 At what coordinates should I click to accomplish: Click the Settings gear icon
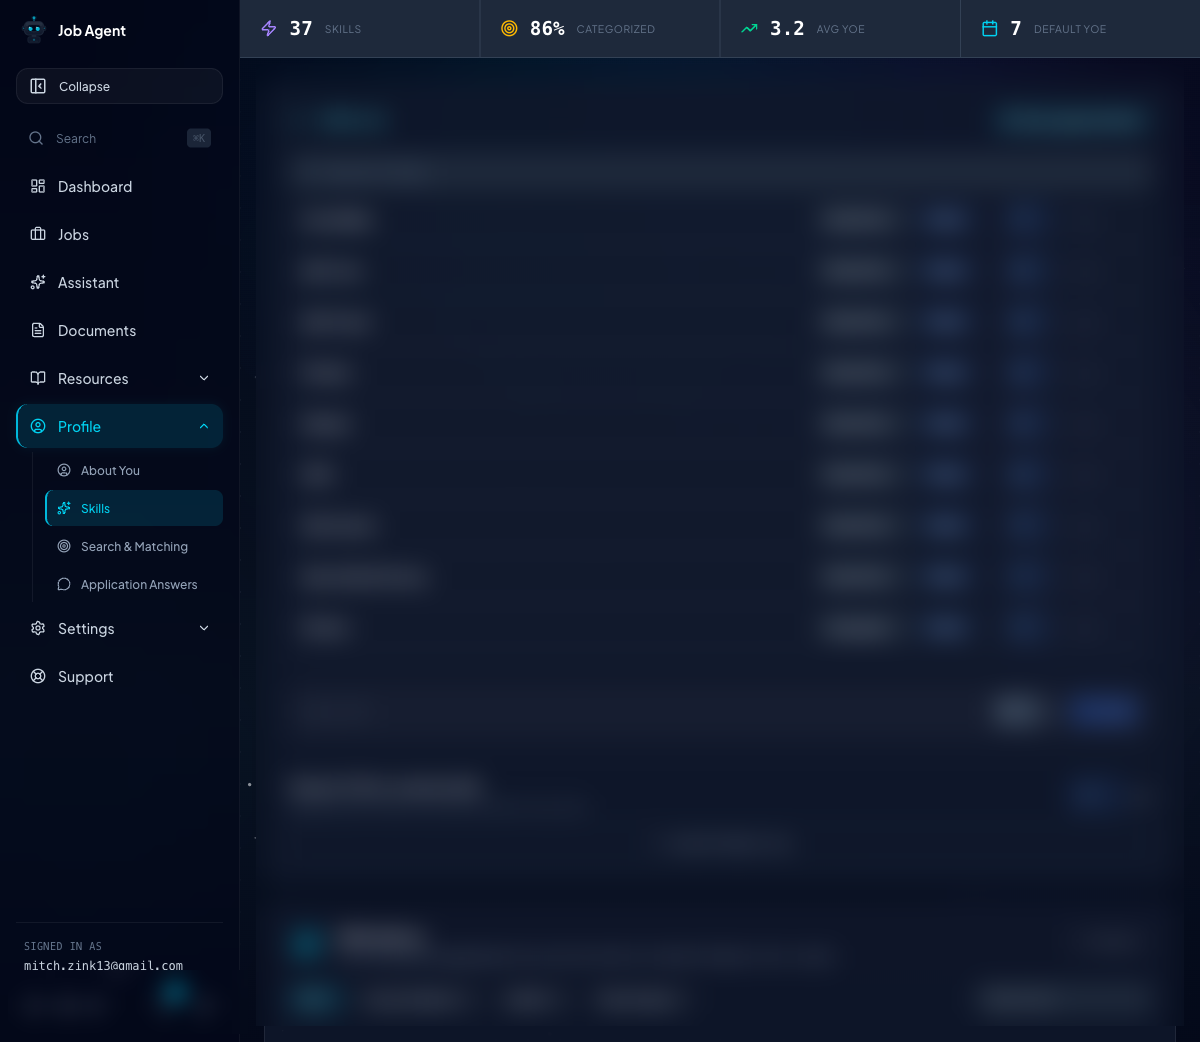click(38, 628)
